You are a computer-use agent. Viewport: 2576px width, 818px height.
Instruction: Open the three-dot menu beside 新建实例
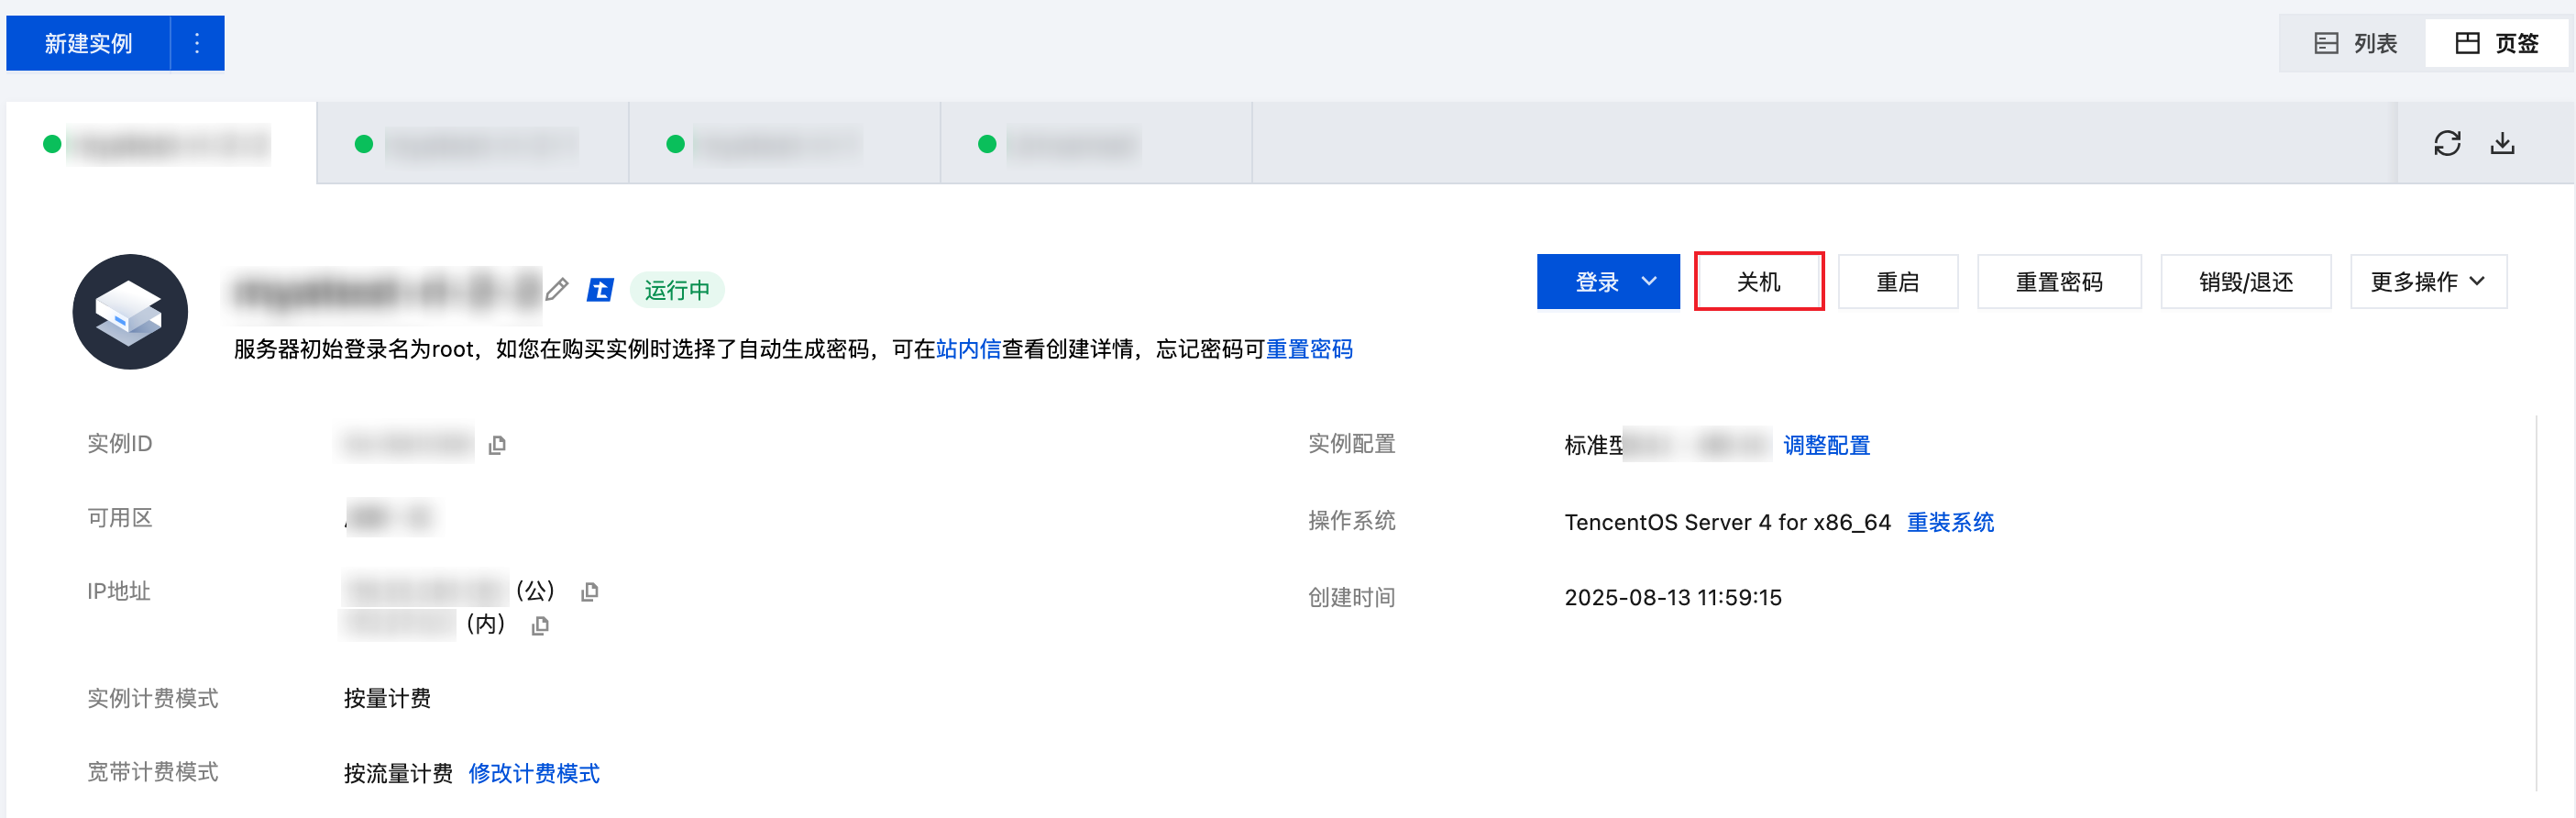tap(197, 43)
